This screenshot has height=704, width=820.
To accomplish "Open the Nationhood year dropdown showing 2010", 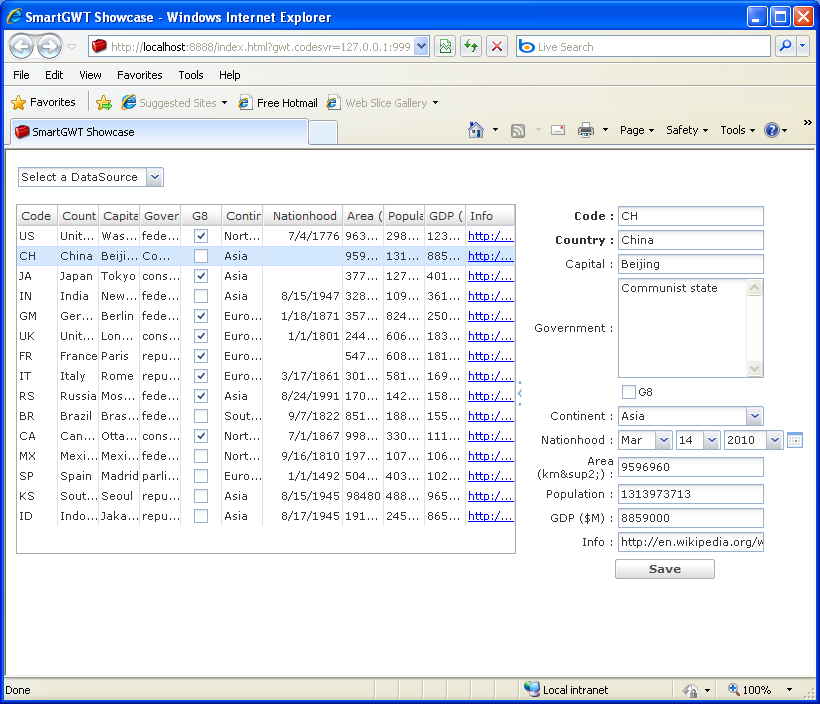I will [x=775, y=440].
